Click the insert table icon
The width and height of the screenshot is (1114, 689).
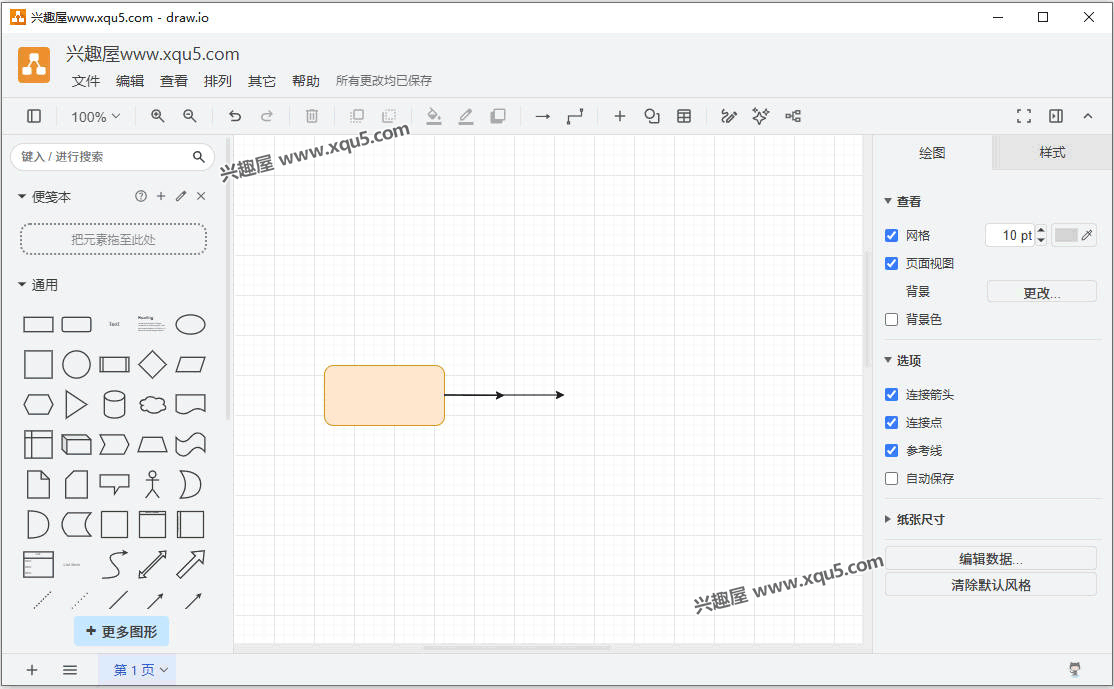point(684,116)
